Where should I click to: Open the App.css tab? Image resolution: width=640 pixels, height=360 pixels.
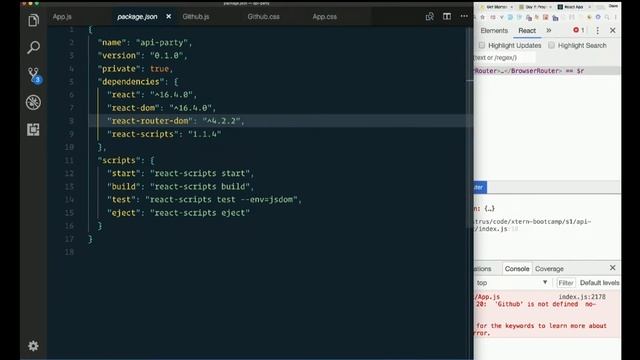click(324, 17)
